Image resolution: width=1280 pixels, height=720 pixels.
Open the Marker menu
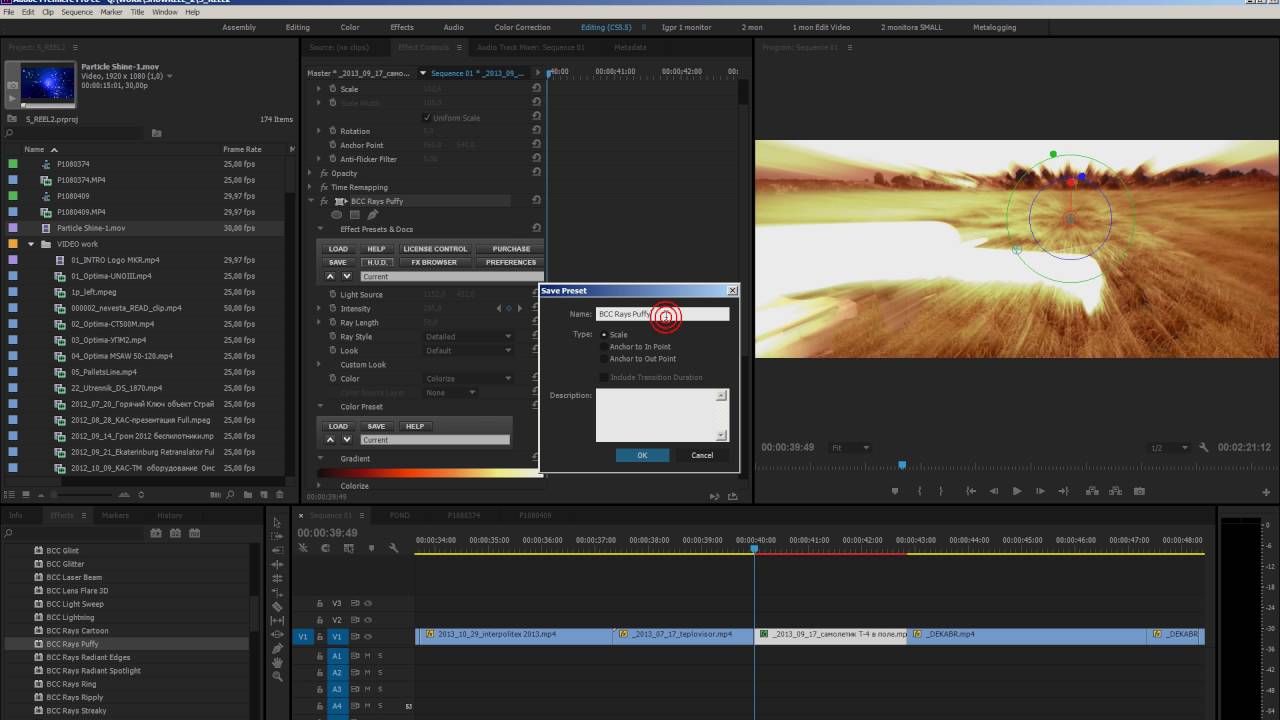pos(111,12)
